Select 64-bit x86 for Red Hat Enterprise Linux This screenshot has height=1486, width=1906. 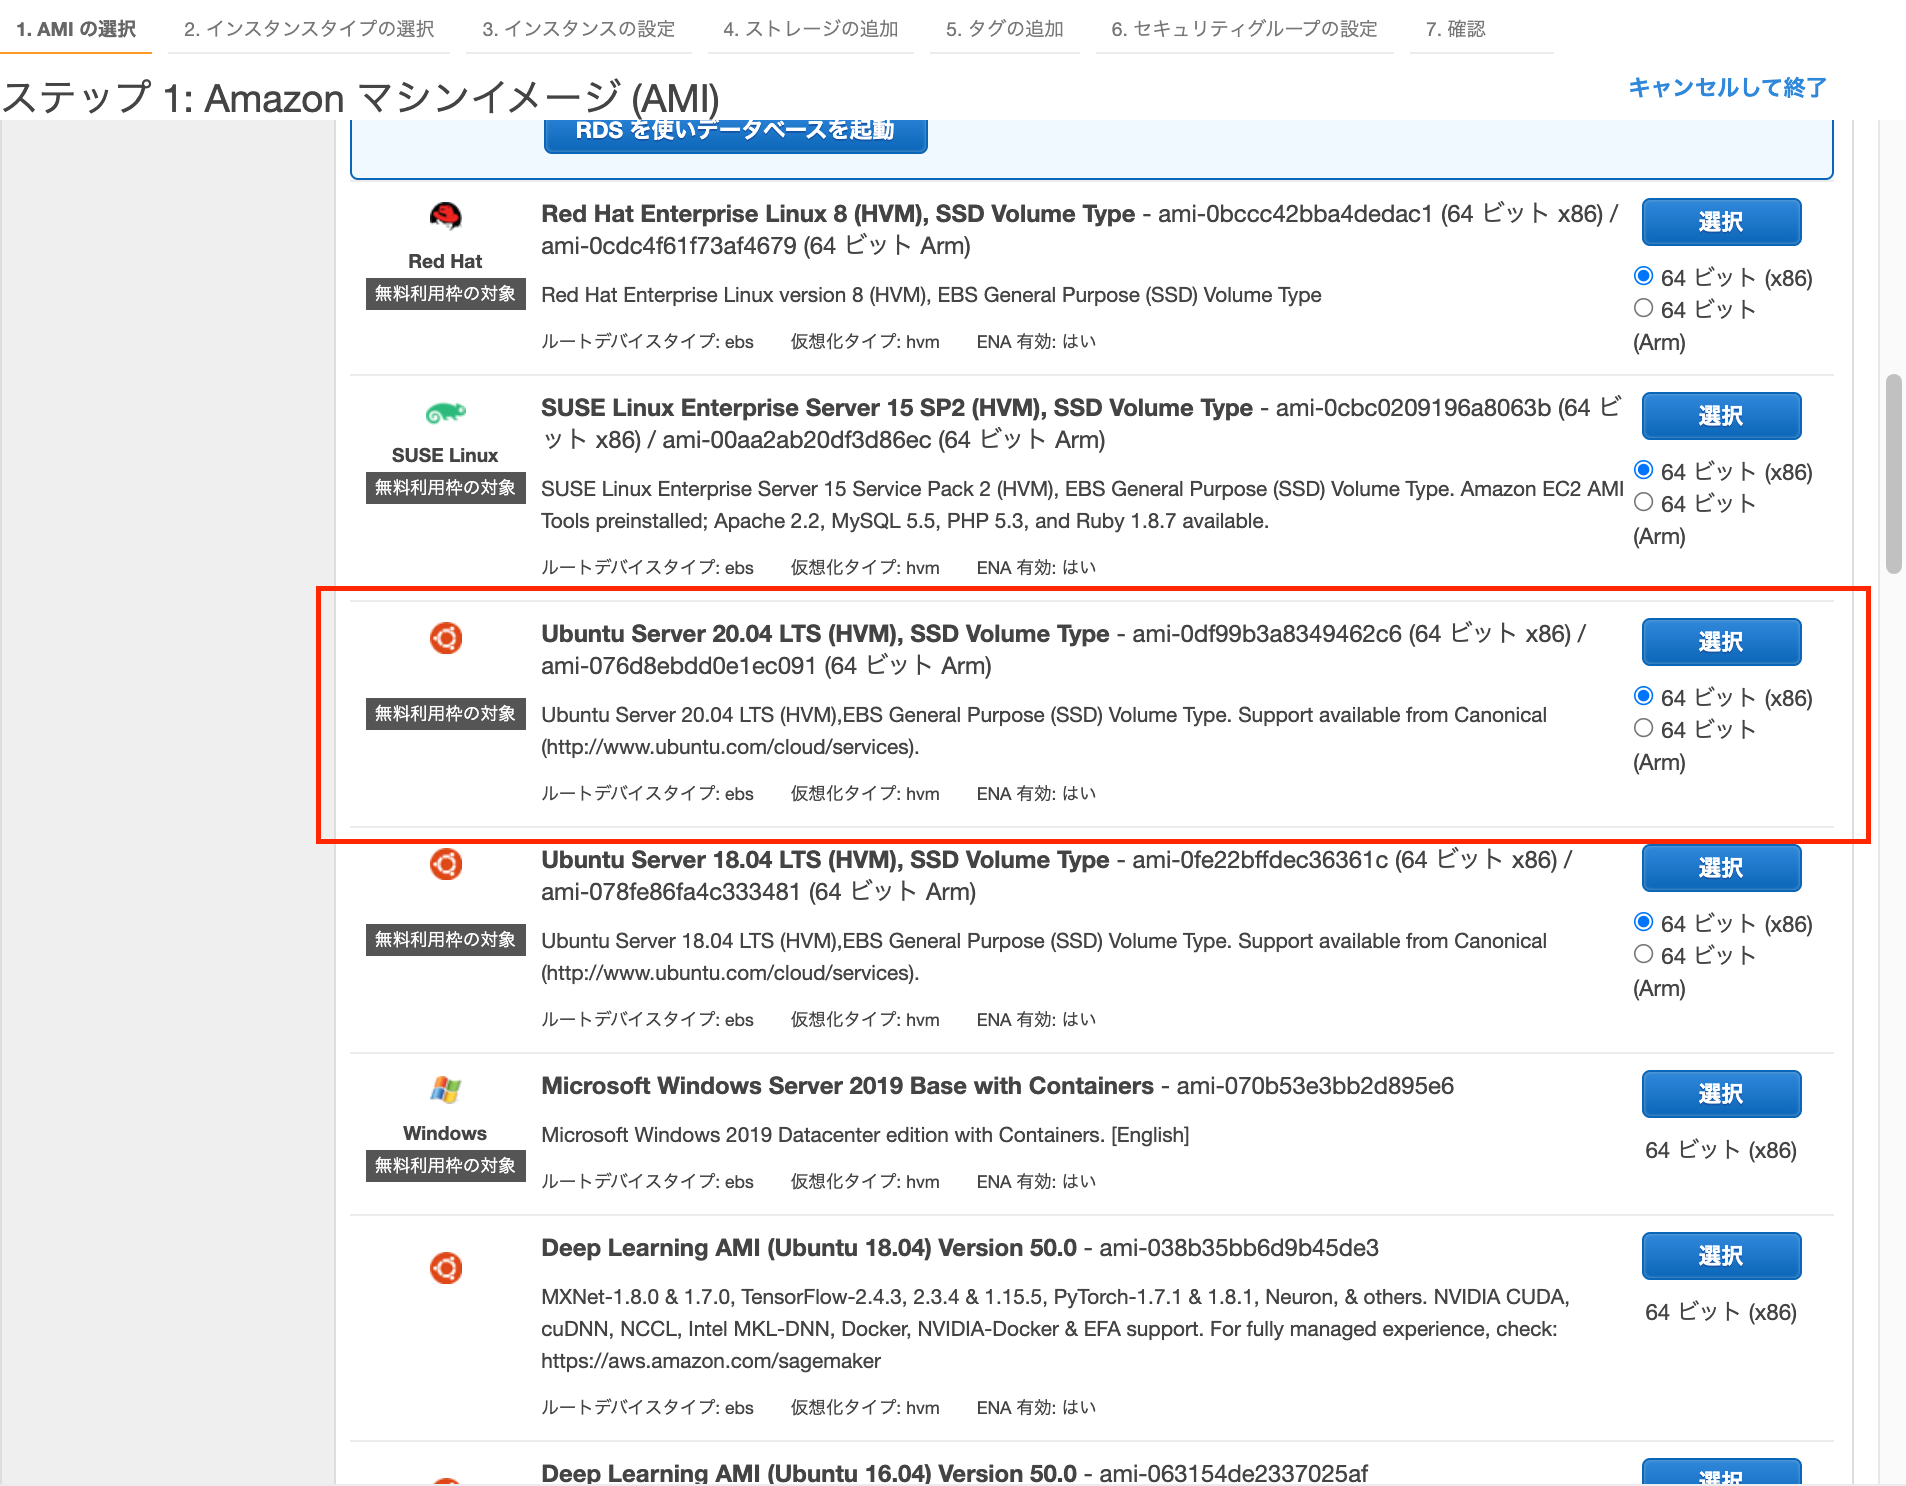(1643, 276)
